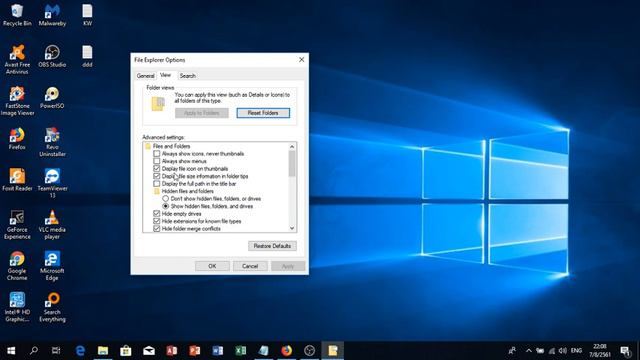Click the Cancel button
The image size is (640, 360).
pyautogui.click(x=250, y=266)
